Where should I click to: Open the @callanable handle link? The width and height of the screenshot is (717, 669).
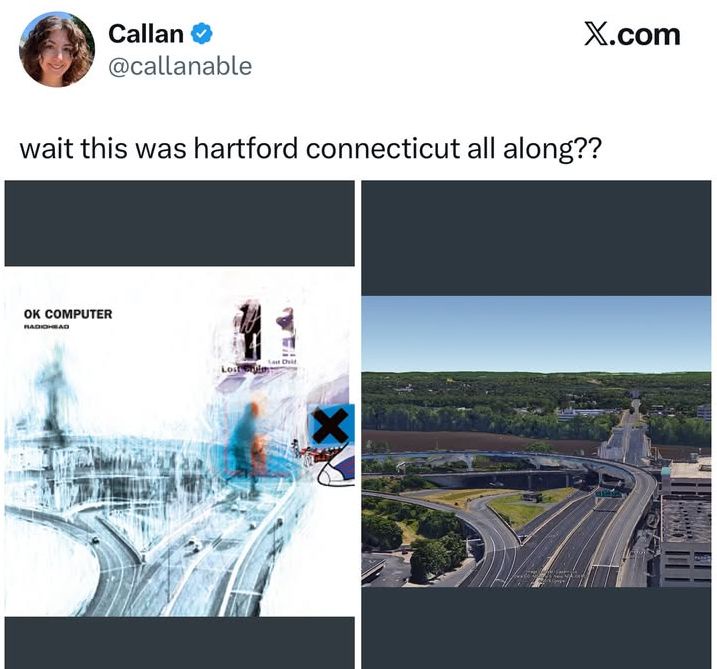(x=180, y=66)
